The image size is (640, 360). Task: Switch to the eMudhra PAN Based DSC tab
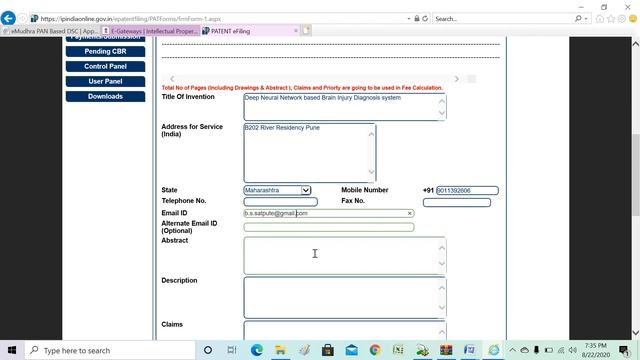pos(50,31)
